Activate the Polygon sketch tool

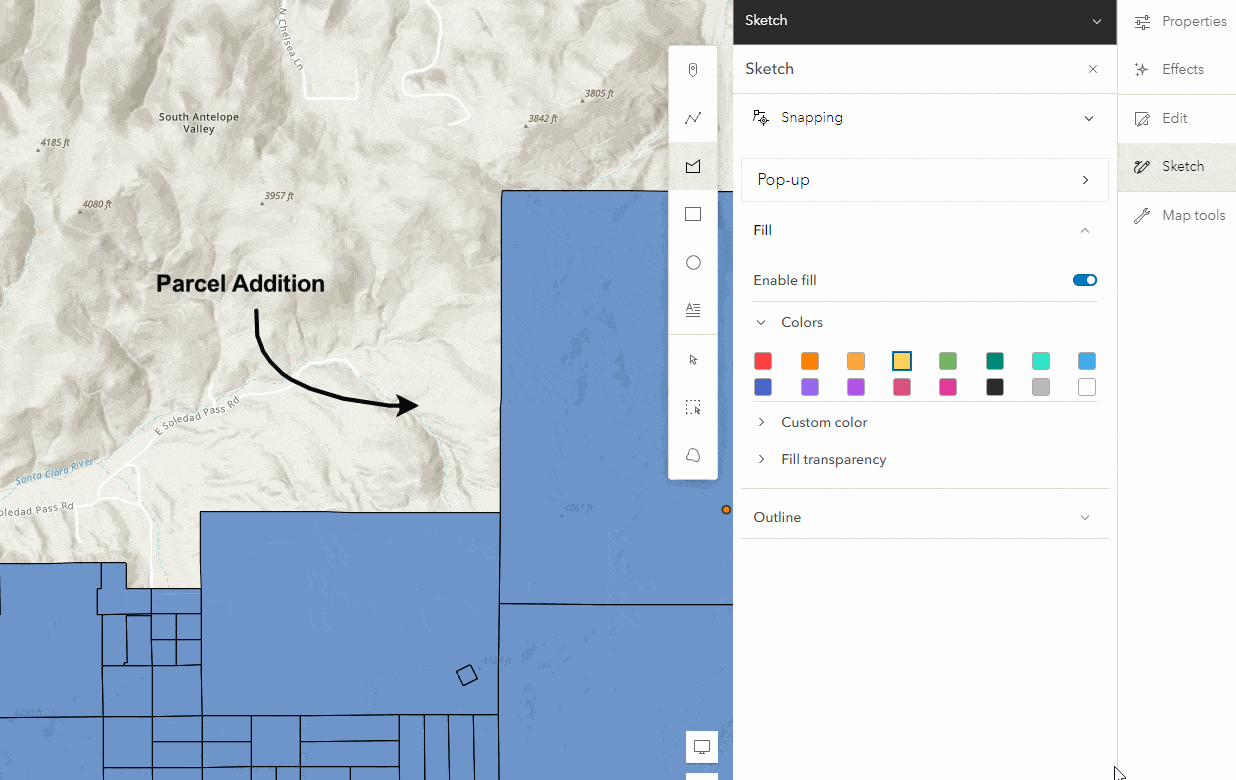tap(692, 166)
